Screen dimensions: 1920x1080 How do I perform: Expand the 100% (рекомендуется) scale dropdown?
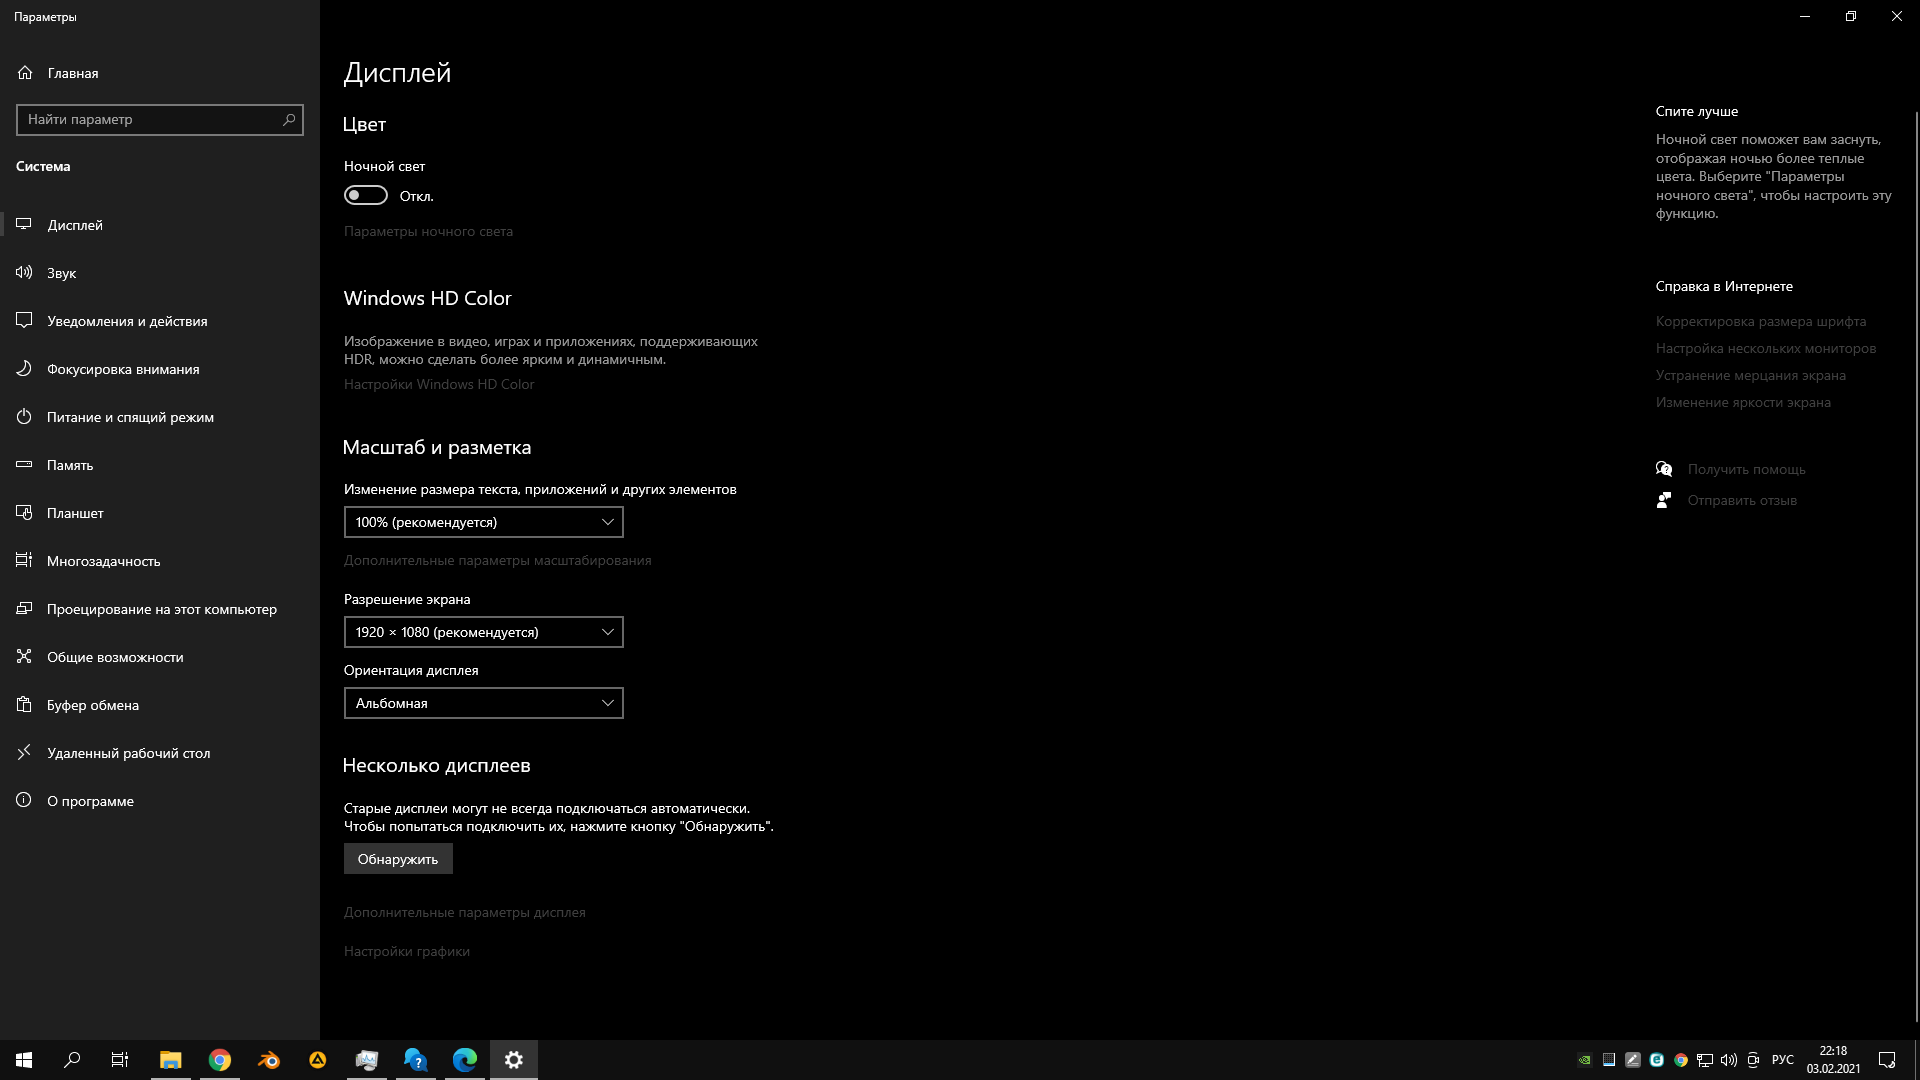(x=484, y=522)
